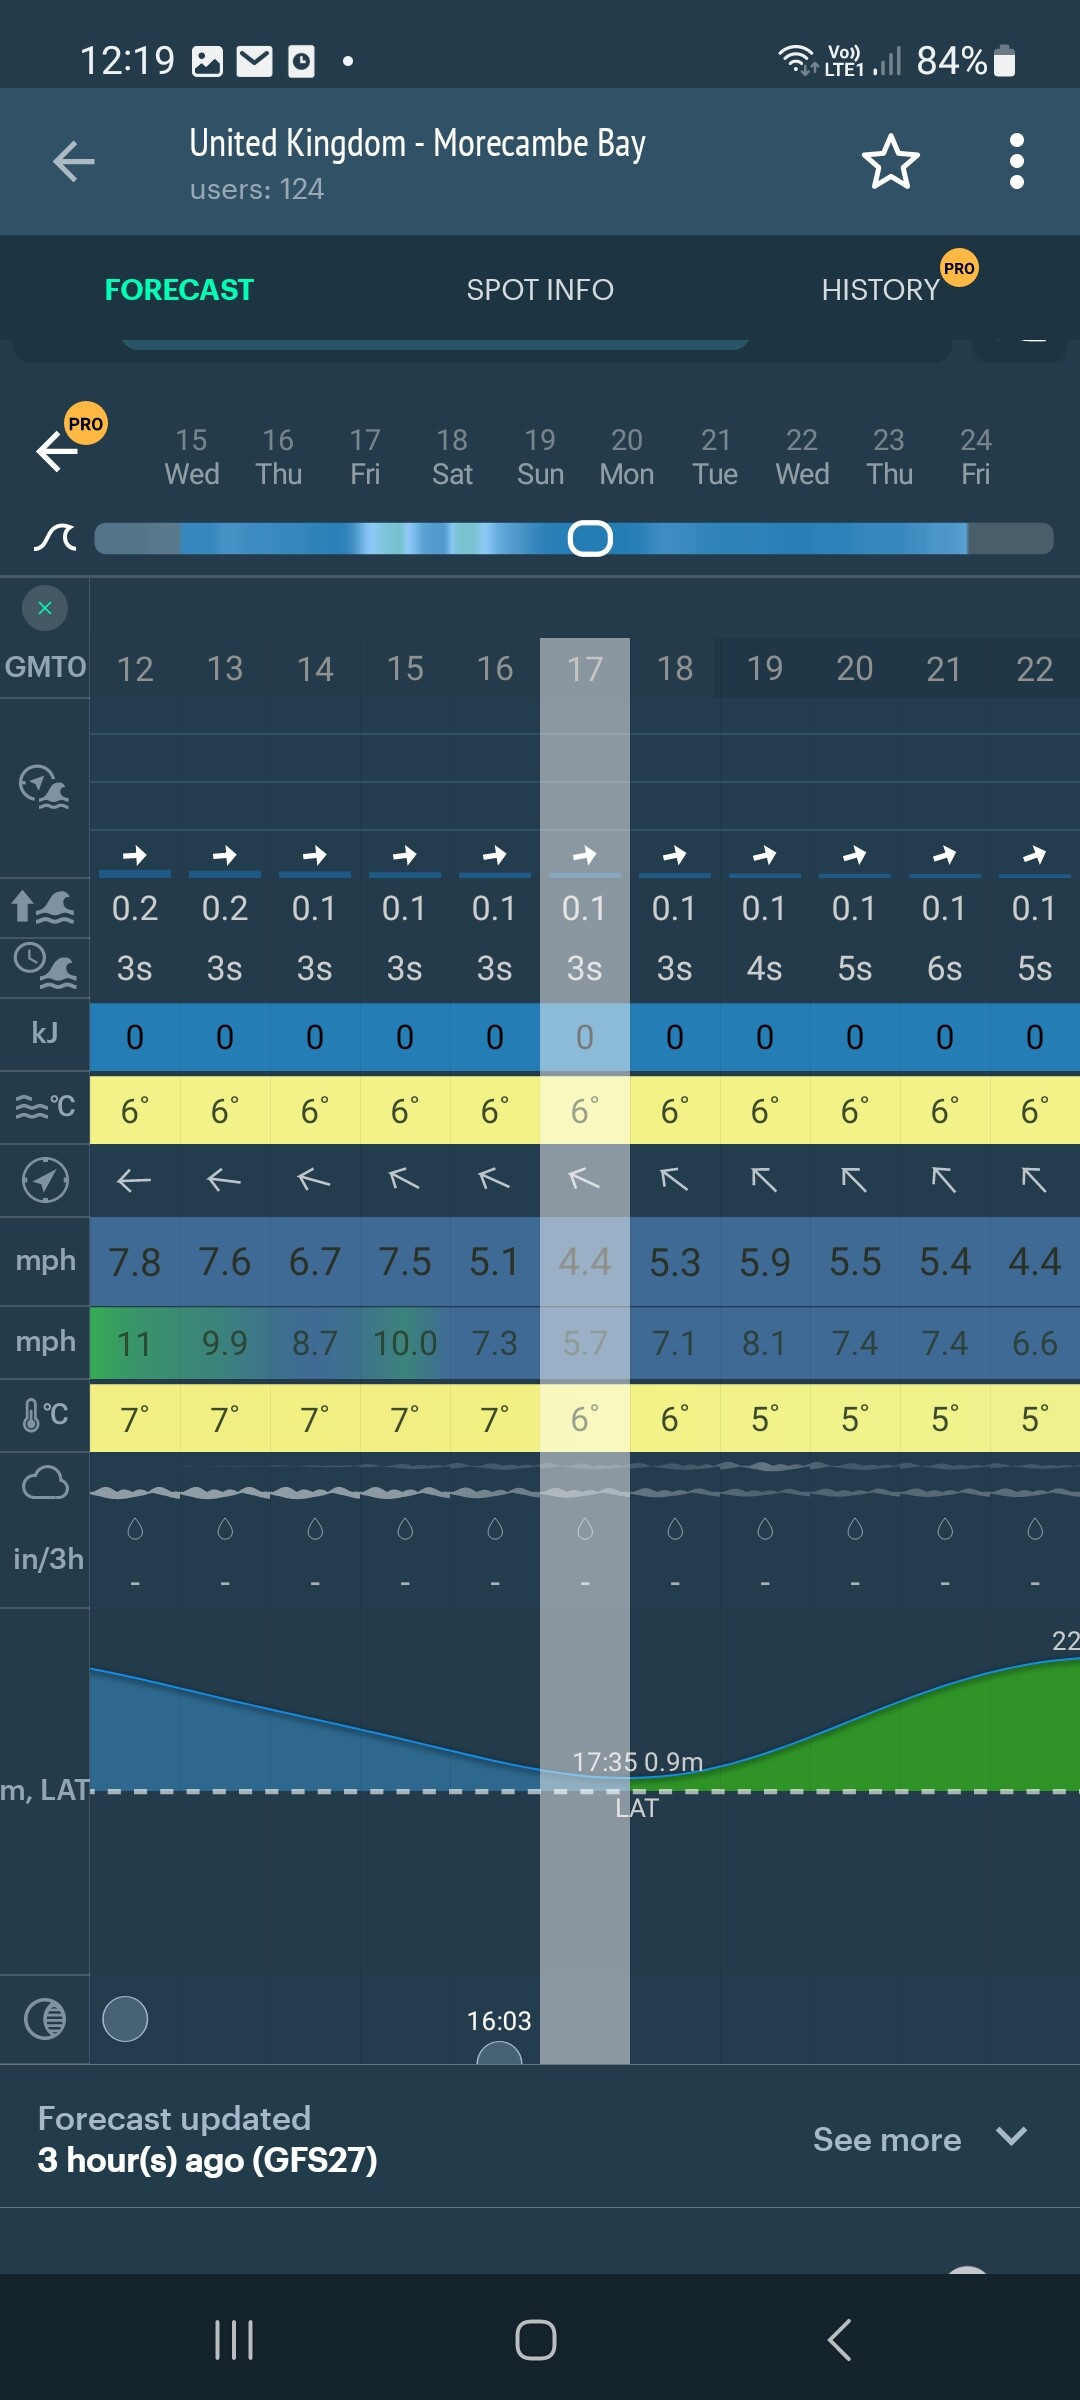
Task: Tap the cloud cover icon
Action: [x=45, y=1482]
